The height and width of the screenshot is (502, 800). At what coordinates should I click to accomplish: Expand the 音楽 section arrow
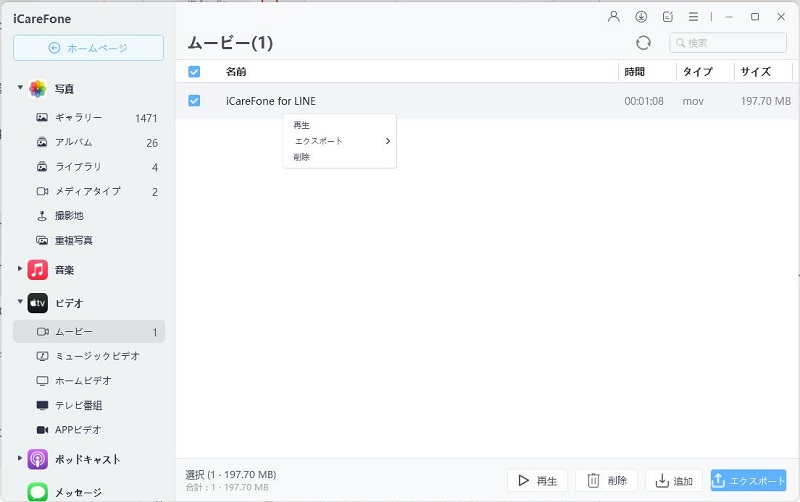[x=20, y=268]
